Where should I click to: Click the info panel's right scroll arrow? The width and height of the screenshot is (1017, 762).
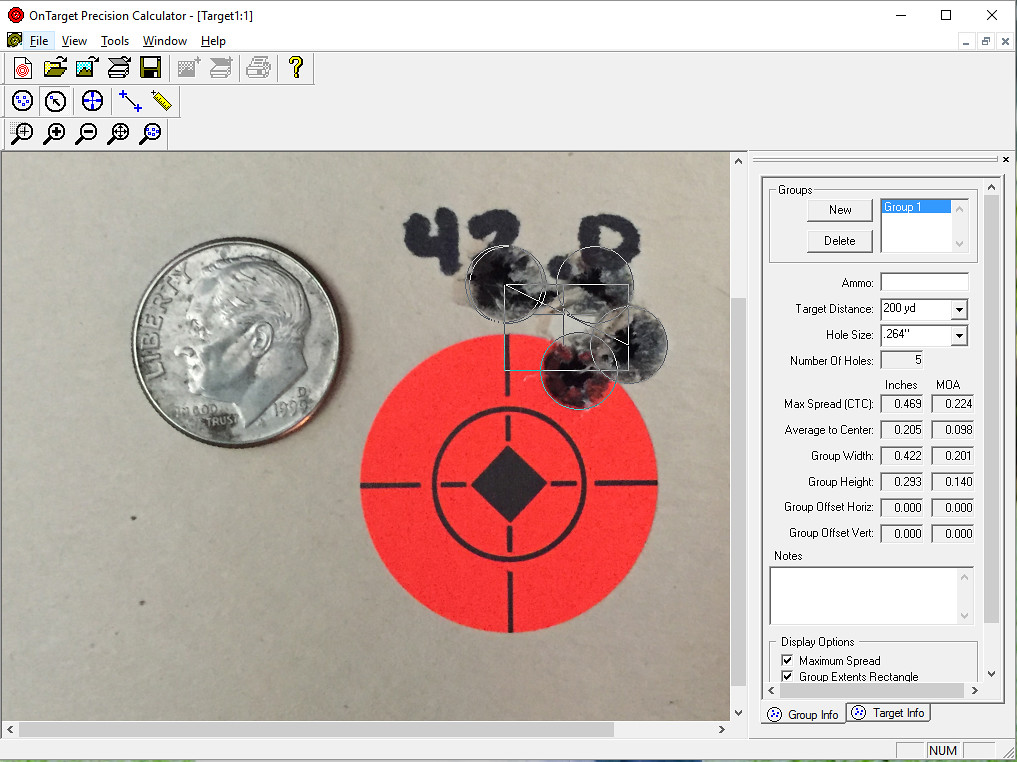click(x=974, y=691)
